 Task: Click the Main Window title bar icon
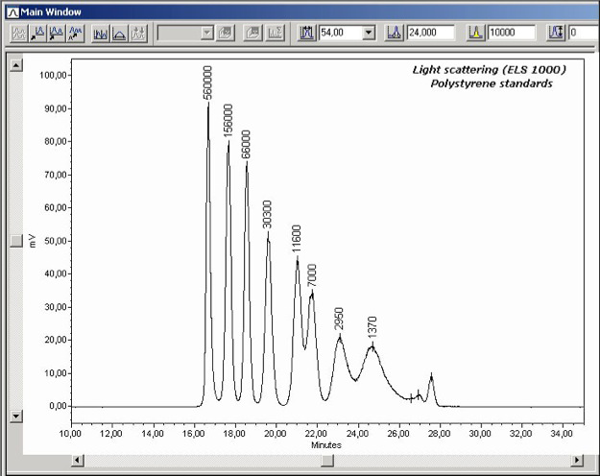(x=12, y=12)
